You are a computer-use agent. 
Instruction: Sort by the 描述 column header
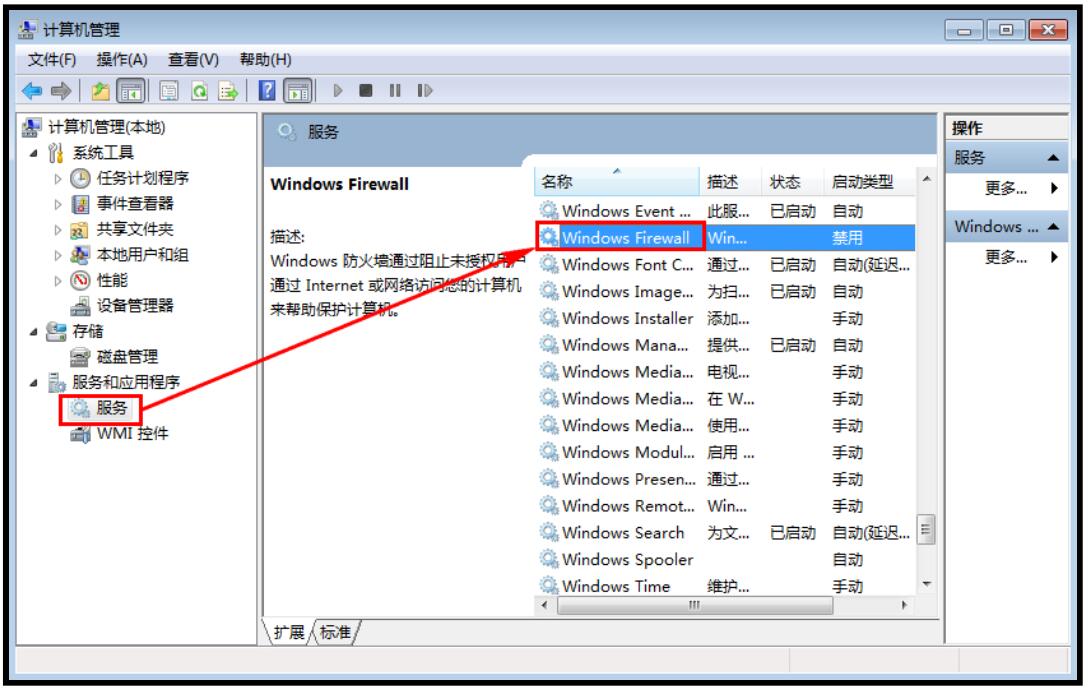(731, 182)
